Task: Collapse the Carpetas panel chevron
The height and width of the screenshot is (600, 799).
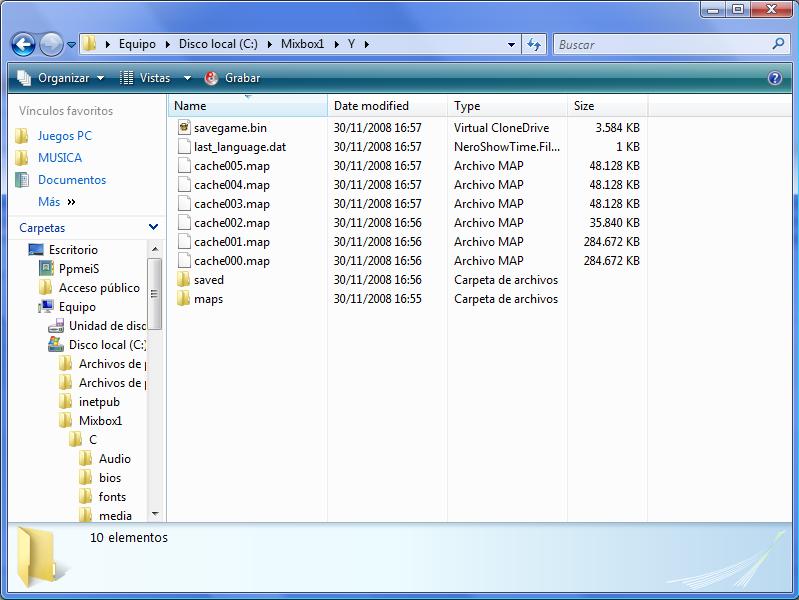Action: [x=153, y=228]
